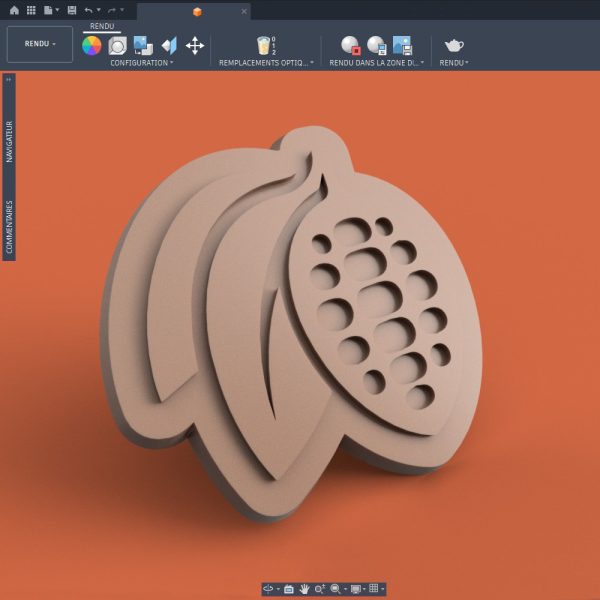Open the grid apps menu icon
600x600 pixels.
pos(31,10)
